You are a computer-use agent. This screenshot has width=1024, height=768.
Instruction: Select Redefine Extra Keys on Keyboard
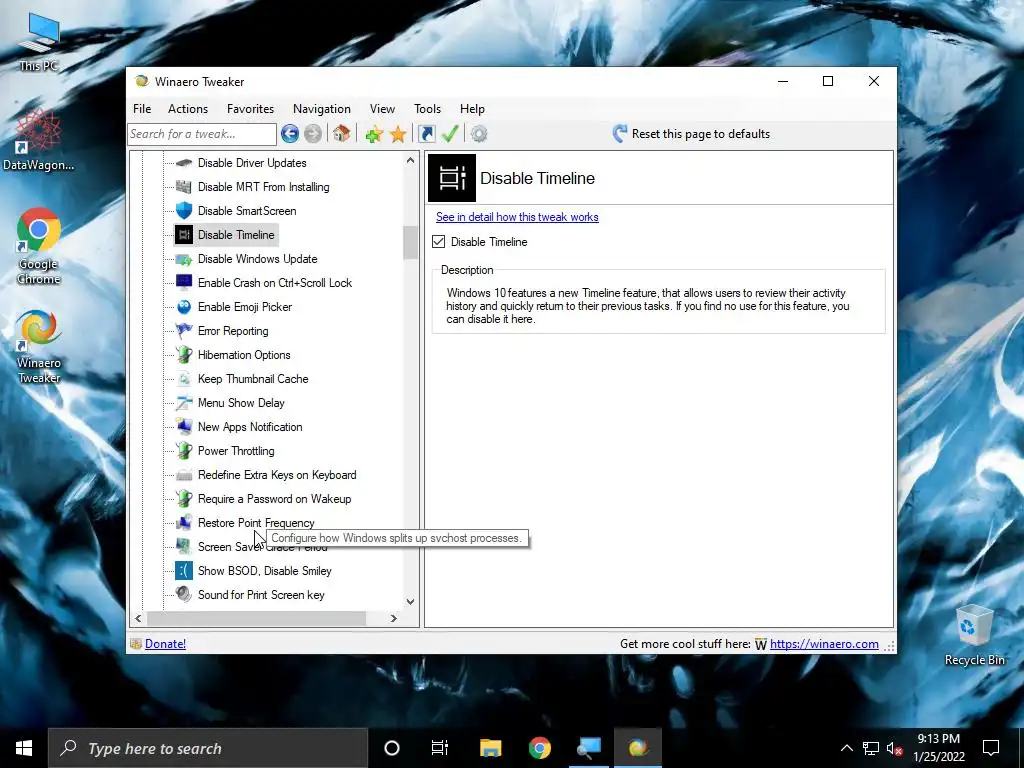tap(277, 475)
